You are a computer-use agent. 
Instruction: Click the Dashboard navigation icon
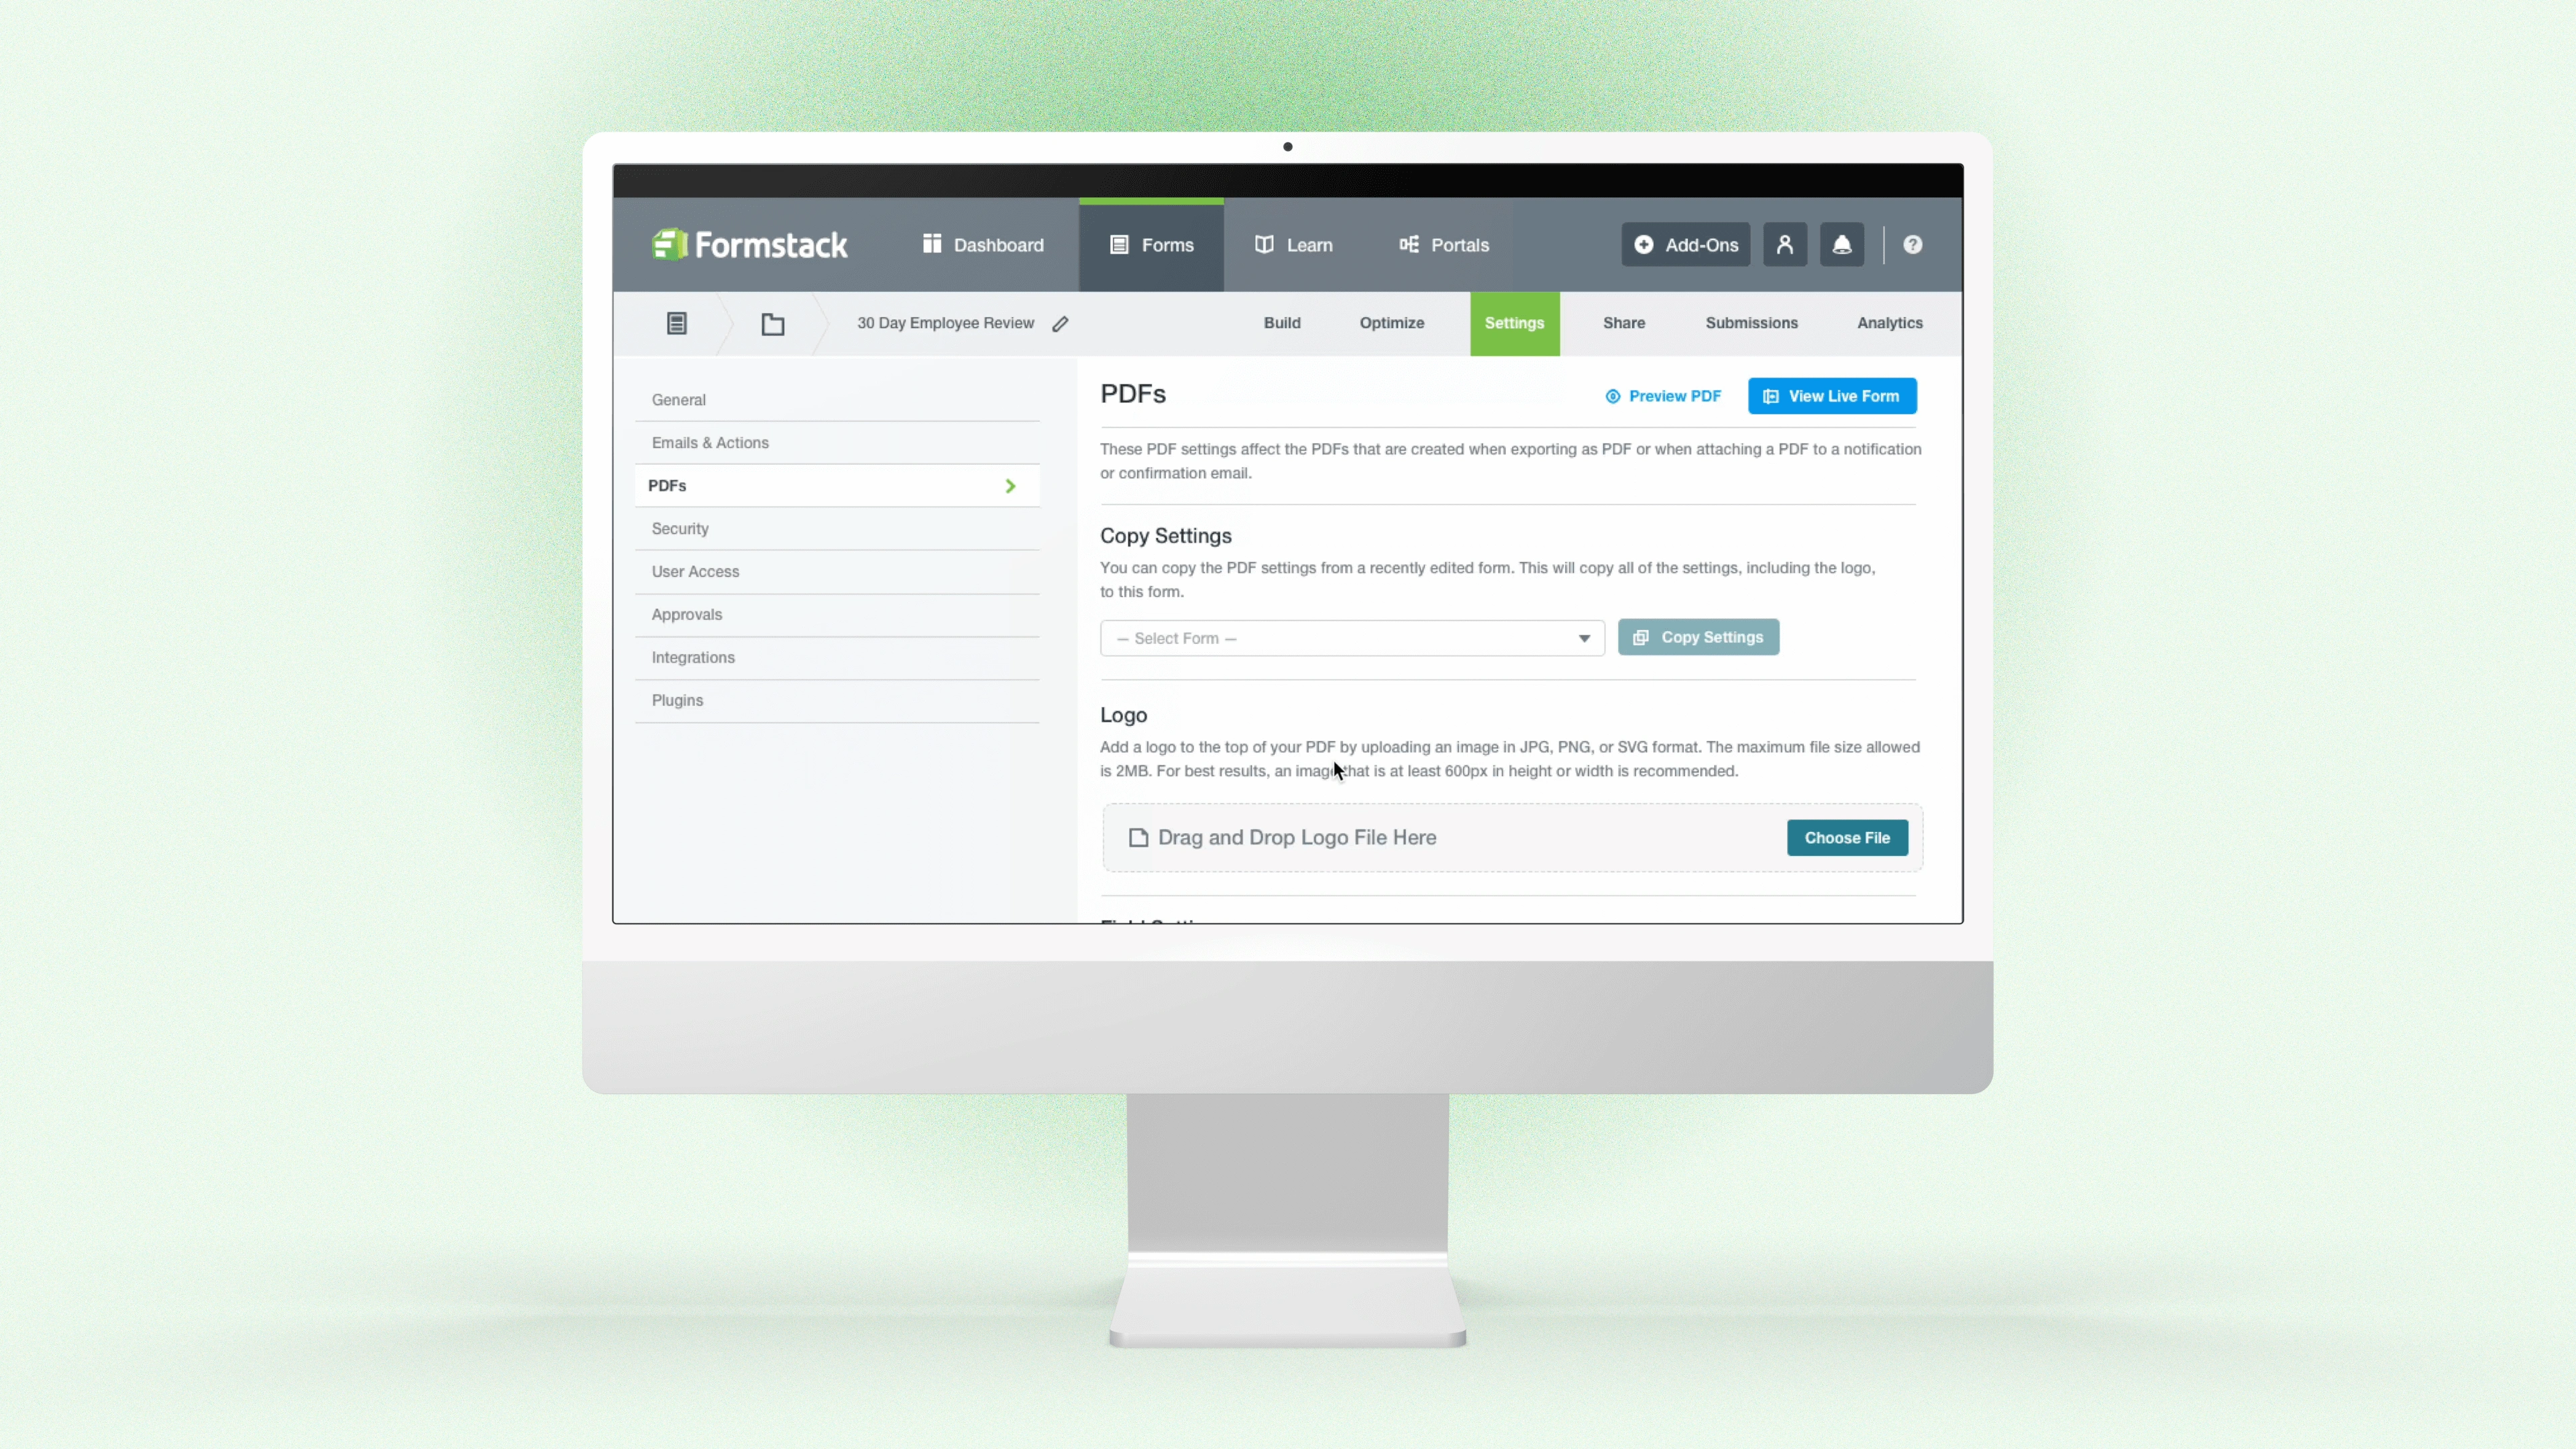[932, 244]
